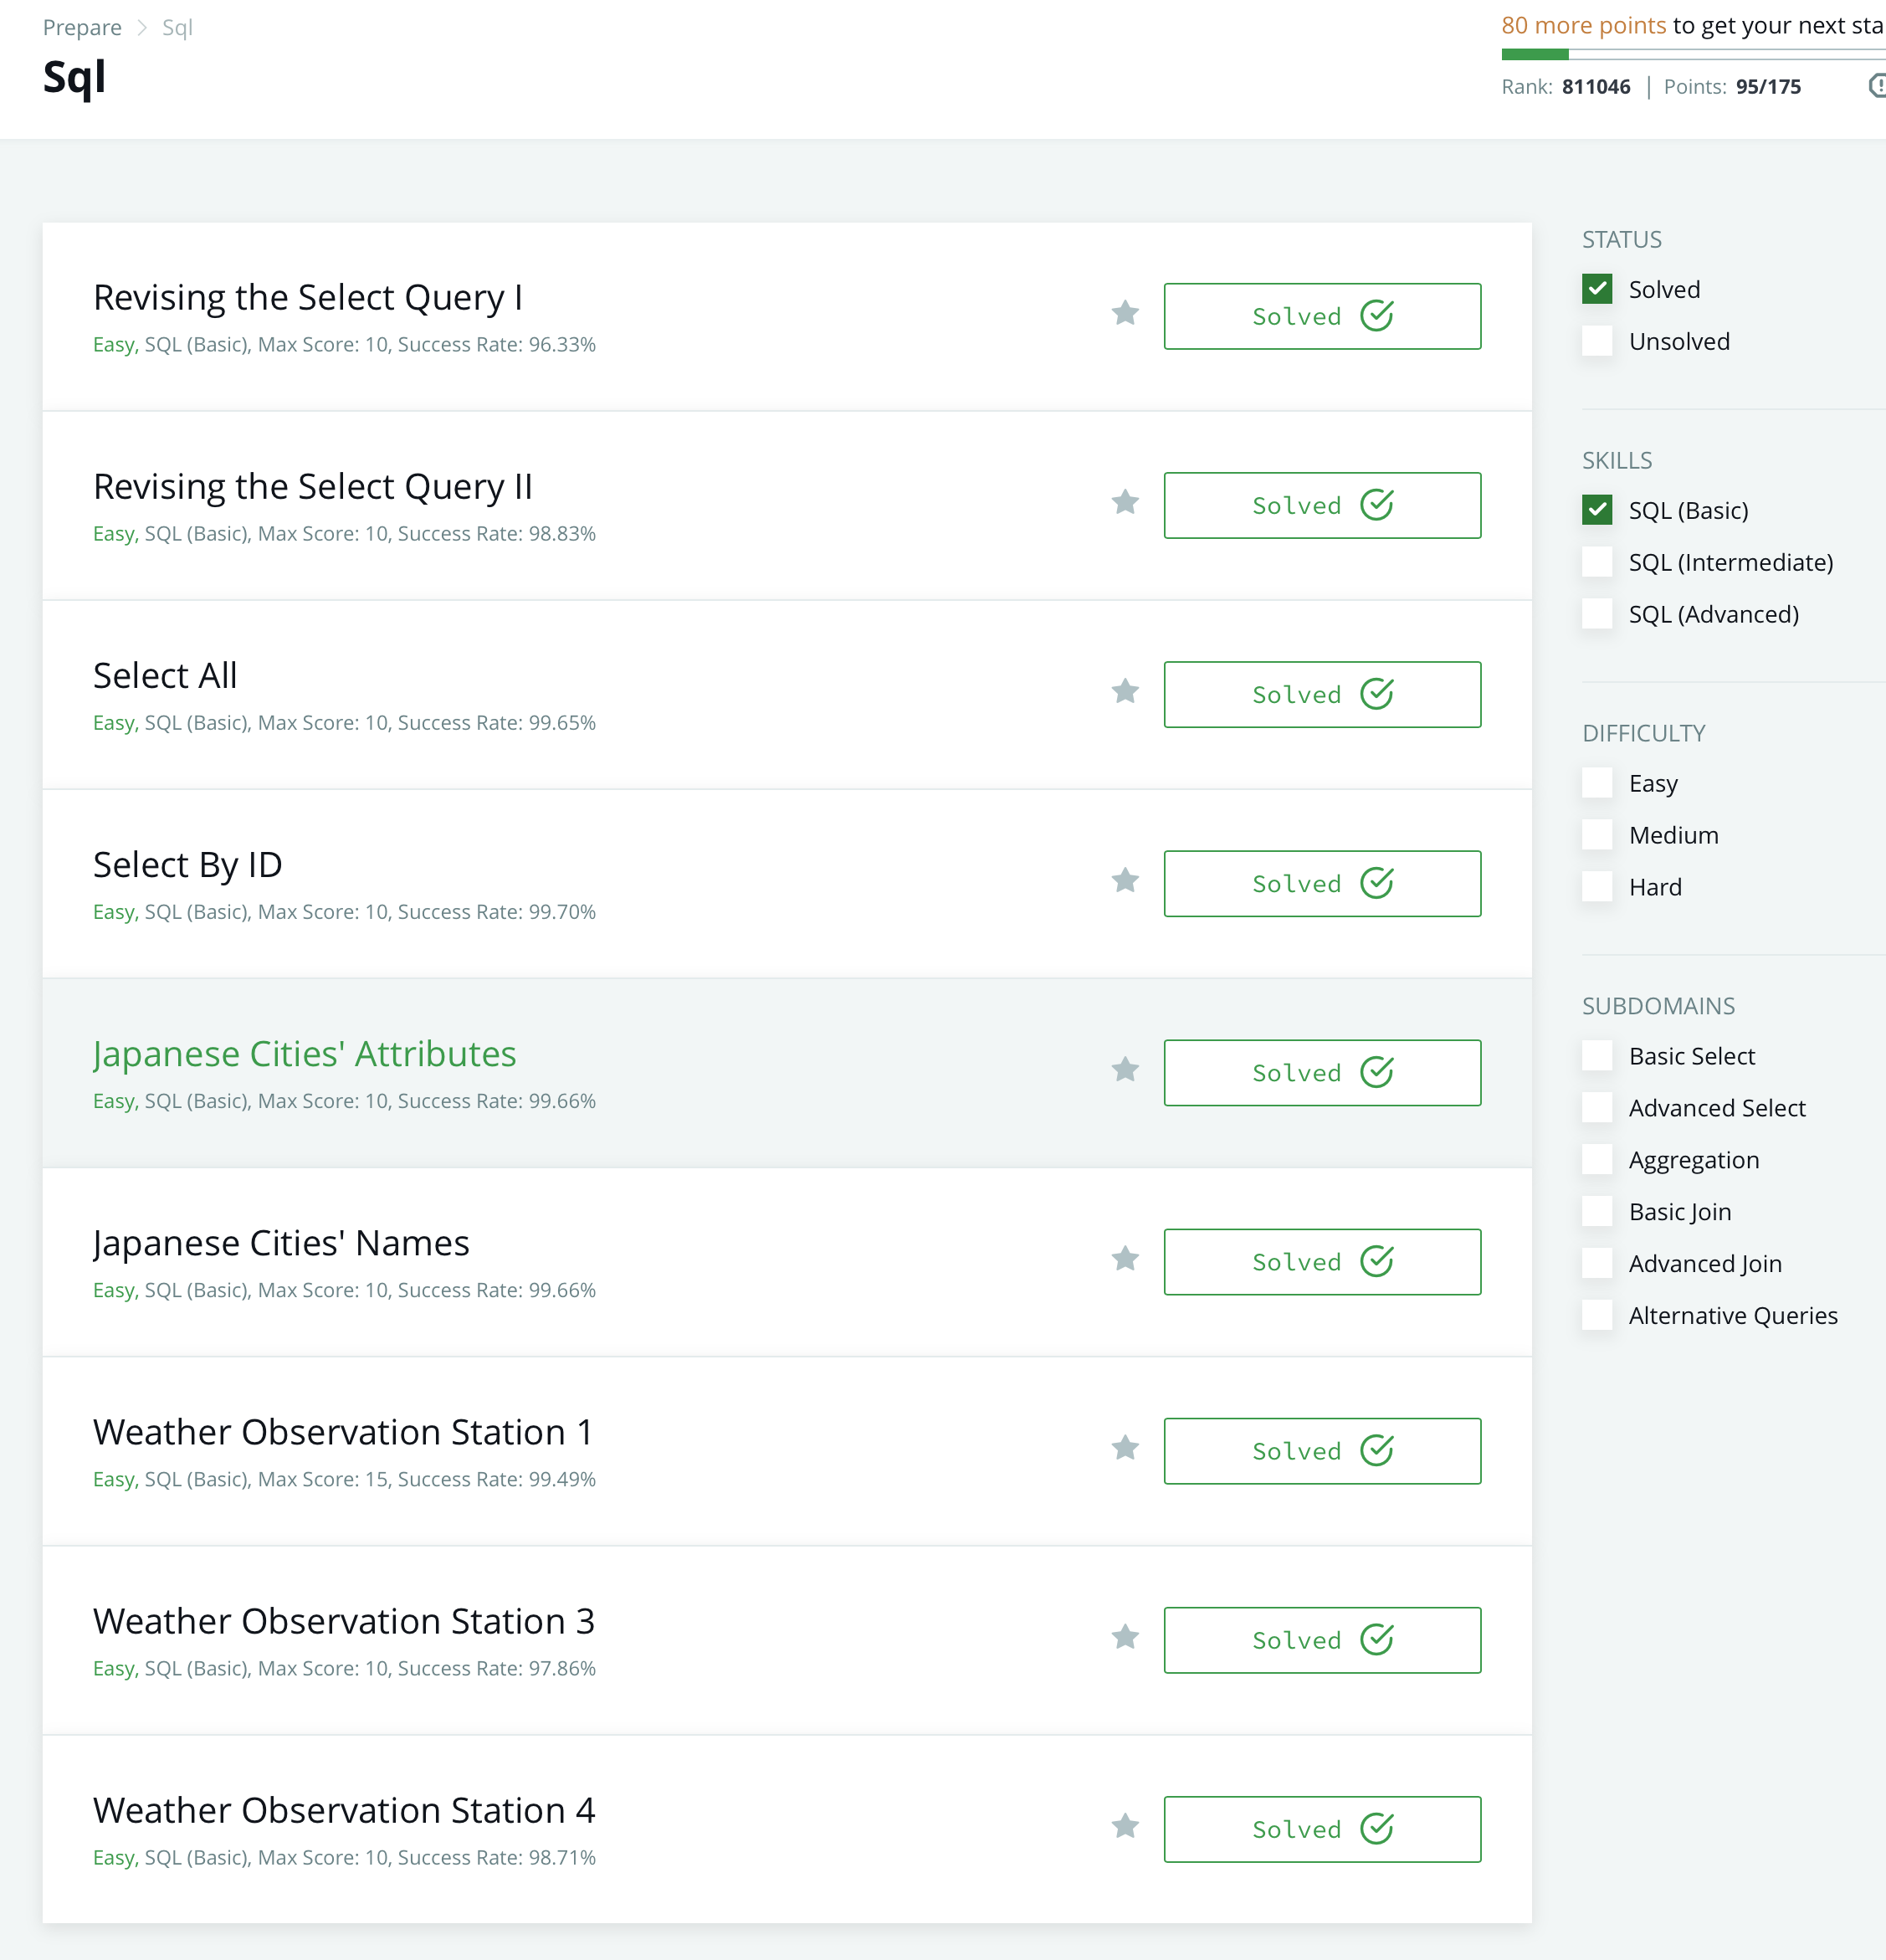Uncheck the Solved status filter
The height and width of the screenshot is (1960, 1886).
pyautogui.click(x=1597, y=289)
